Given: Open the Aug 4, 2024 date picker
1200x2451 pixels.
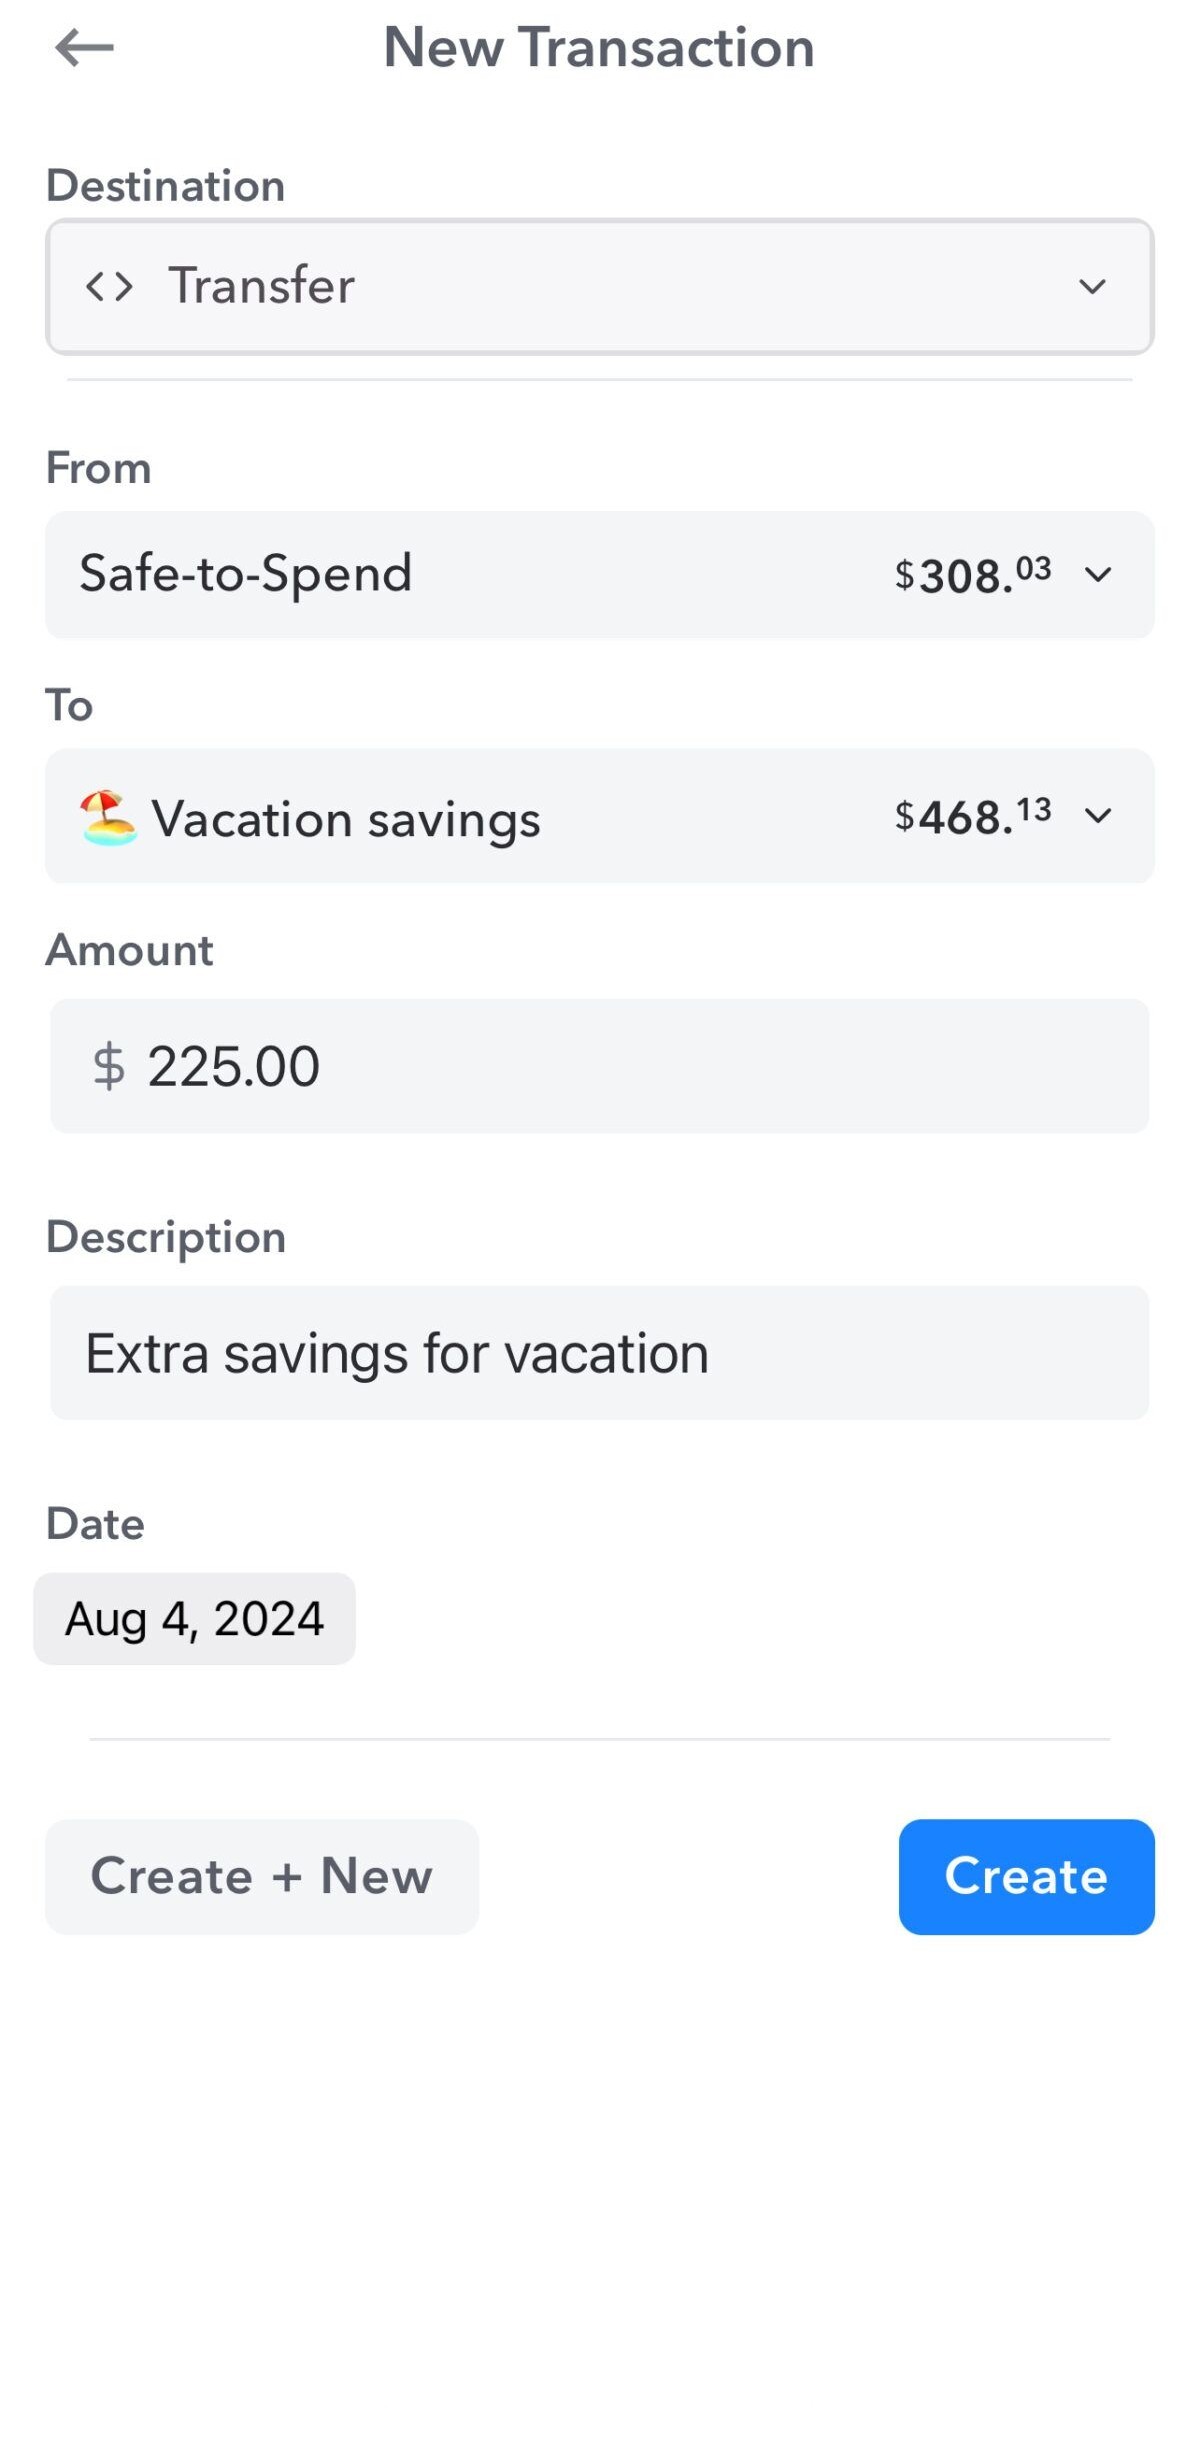Looking at the screenshot, I should point(195,1619).
